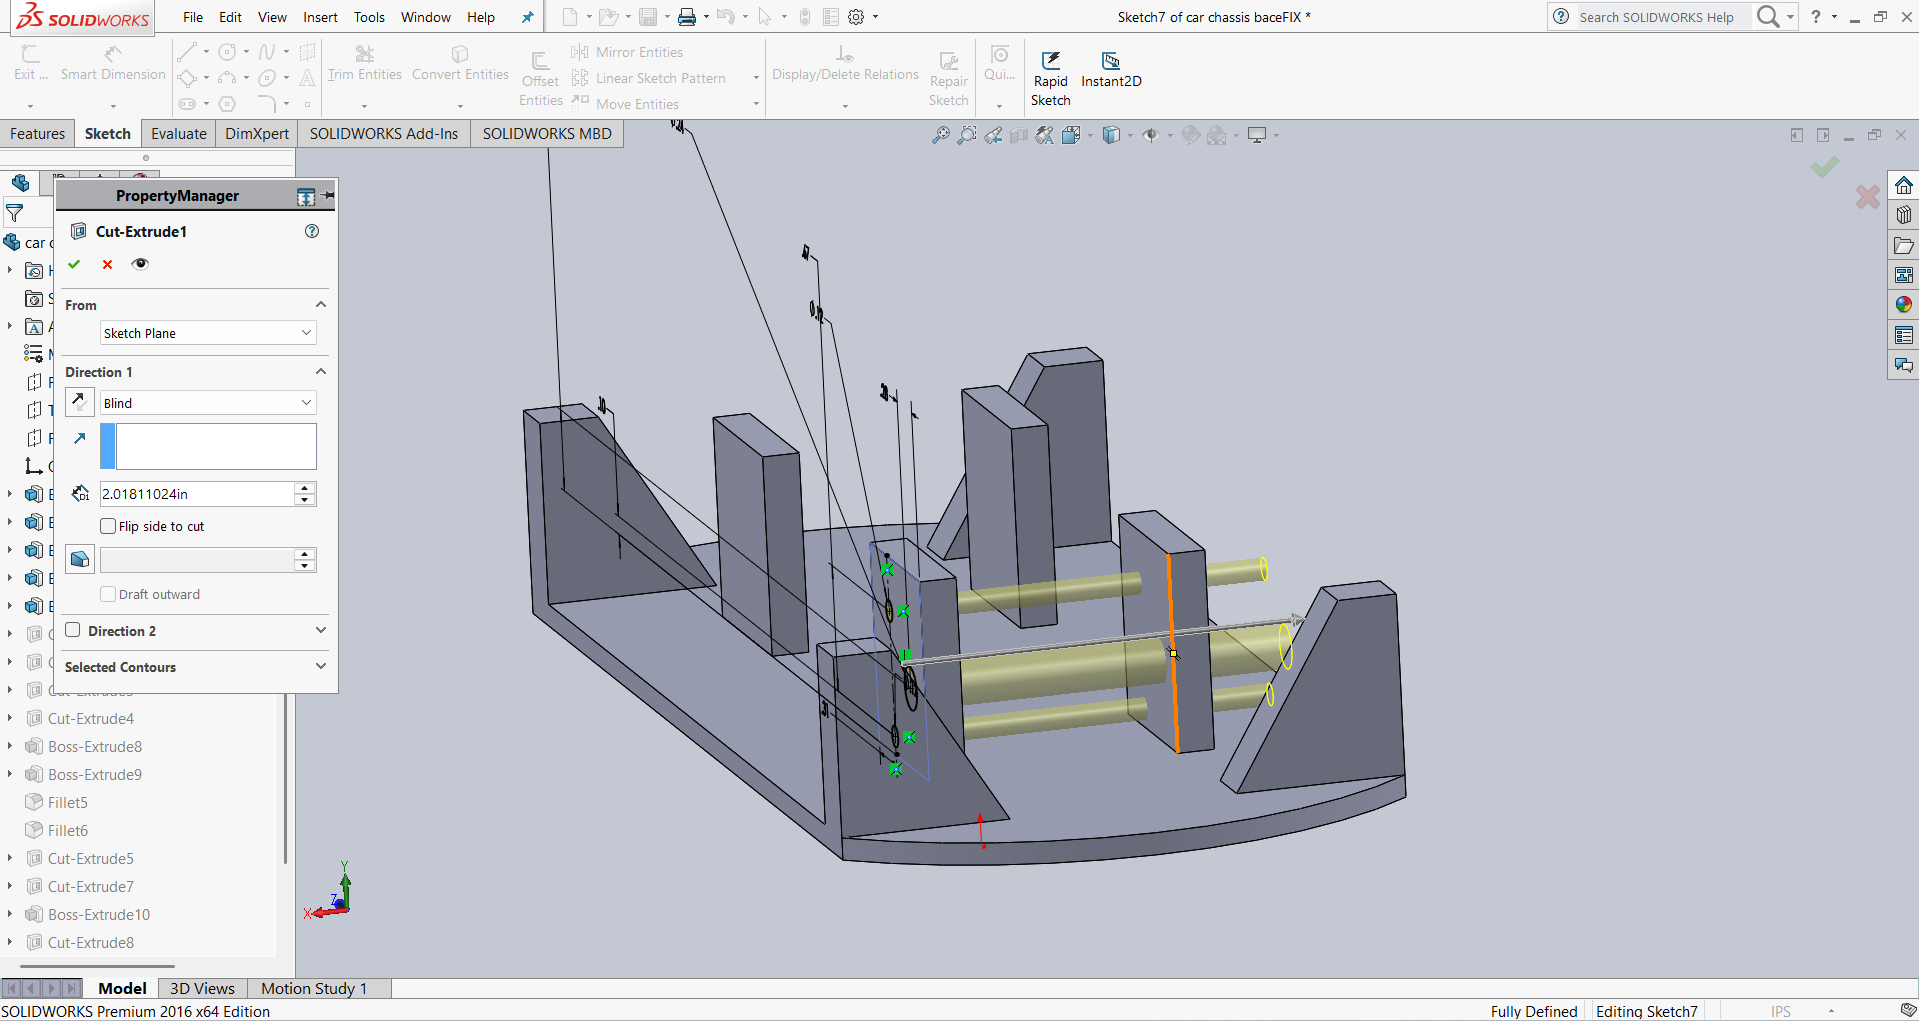Click filter funnel icon in feature tree
This screenshot has width=1919, height=1021.
pyautogui.click(x=15, y=213)
